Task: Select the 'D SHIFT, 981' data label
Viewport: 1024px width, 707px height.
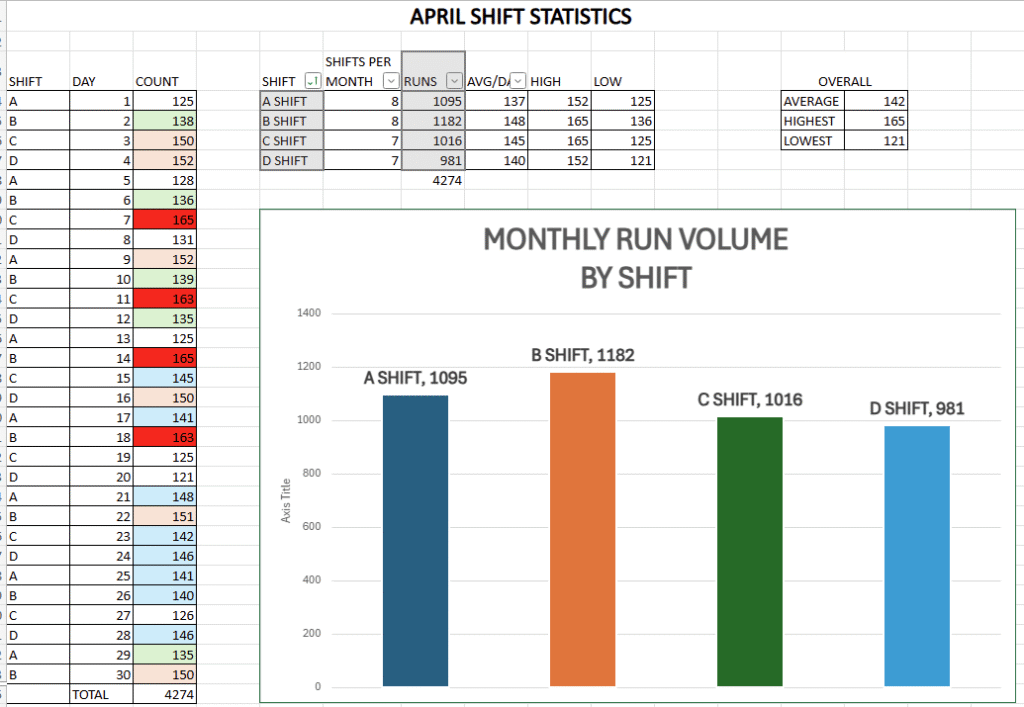Action: (x=917, y=408)
